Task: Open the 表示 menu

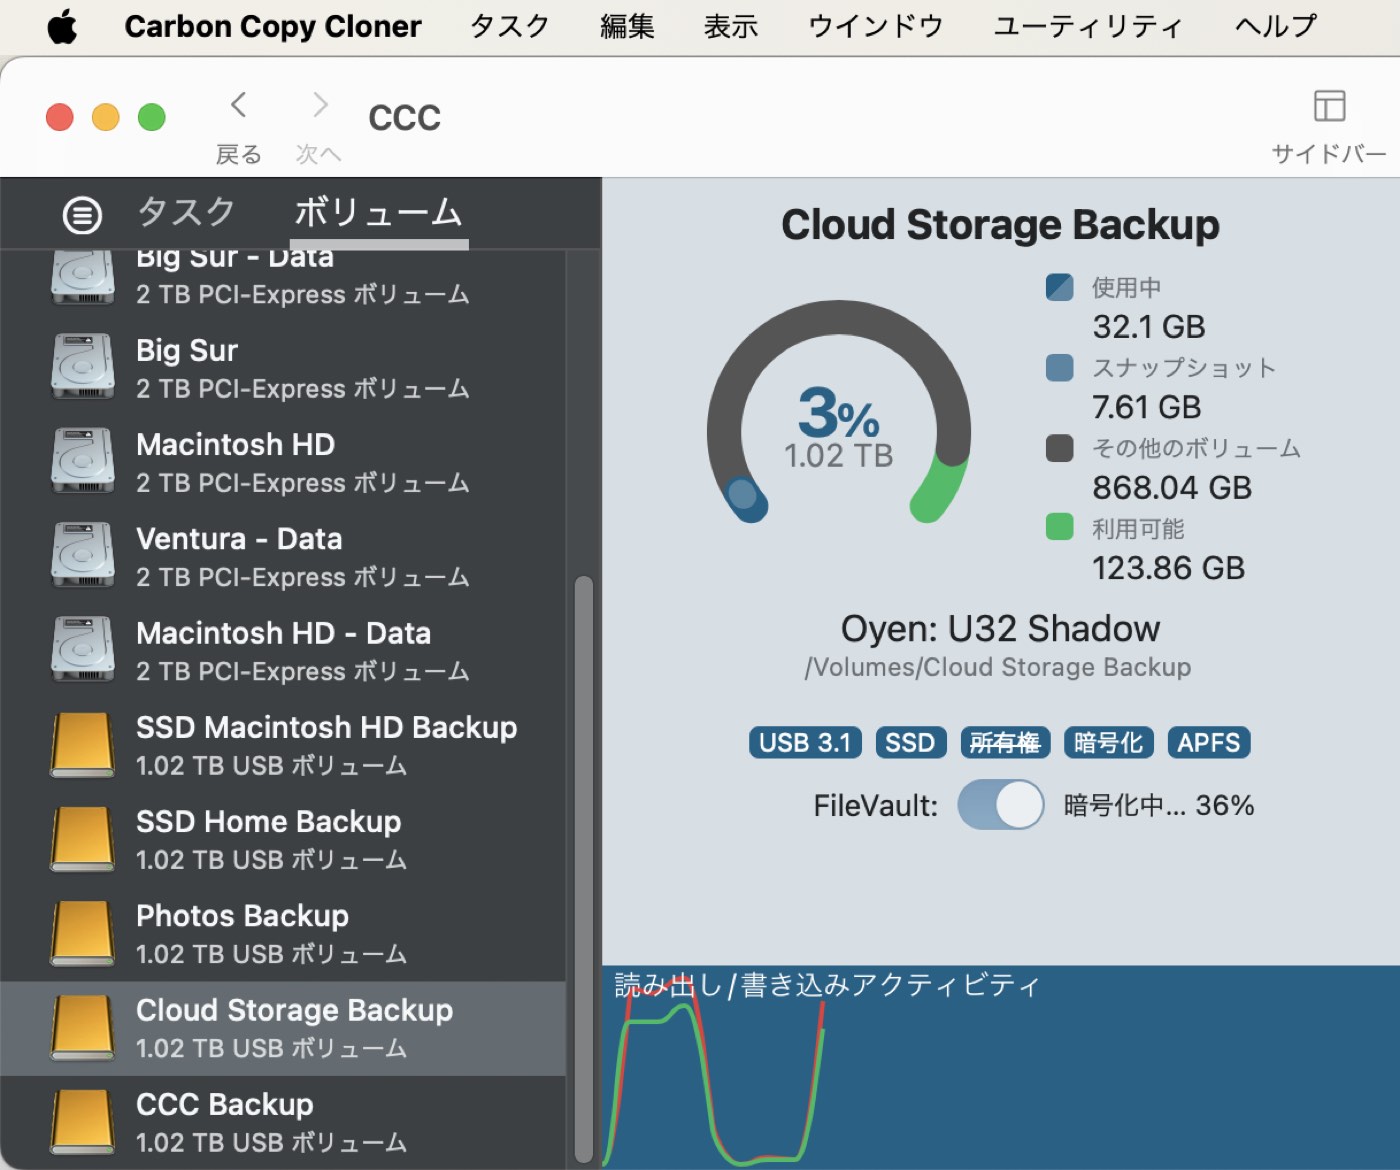Action: (x=731, y=27)
